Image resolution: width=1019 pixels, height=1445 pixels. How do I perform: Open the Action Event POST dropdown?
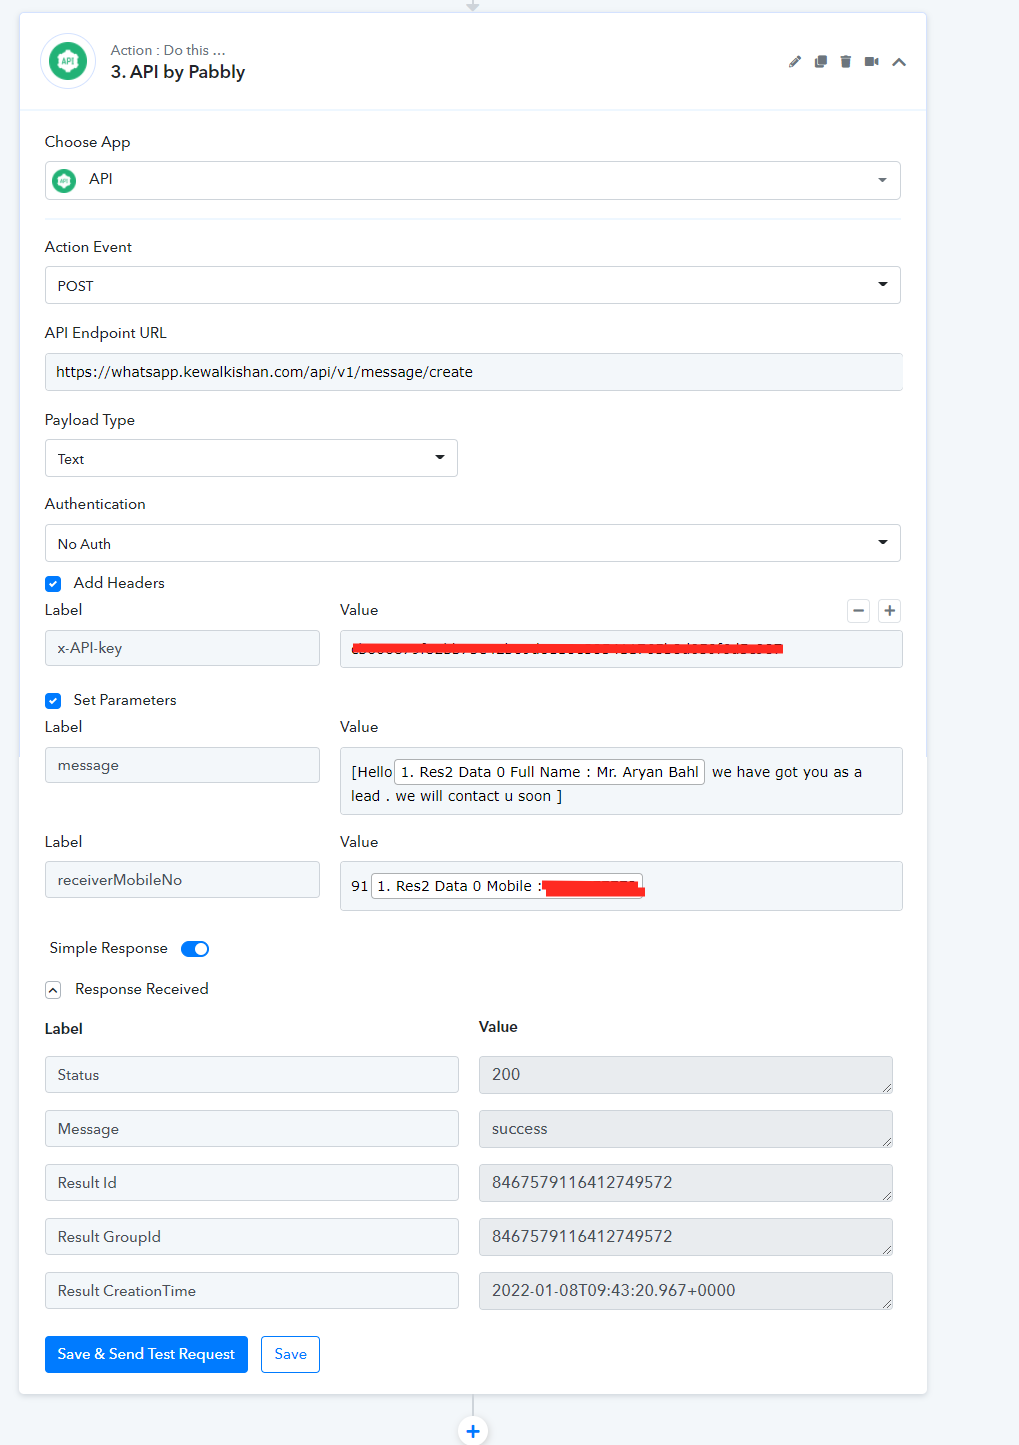(x=473, y=285)
